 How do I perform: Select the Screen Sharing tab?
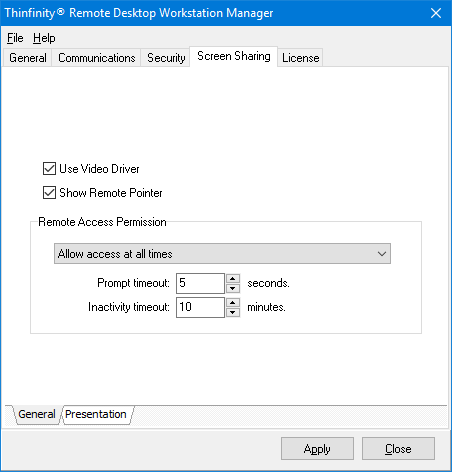coord(234,56)
